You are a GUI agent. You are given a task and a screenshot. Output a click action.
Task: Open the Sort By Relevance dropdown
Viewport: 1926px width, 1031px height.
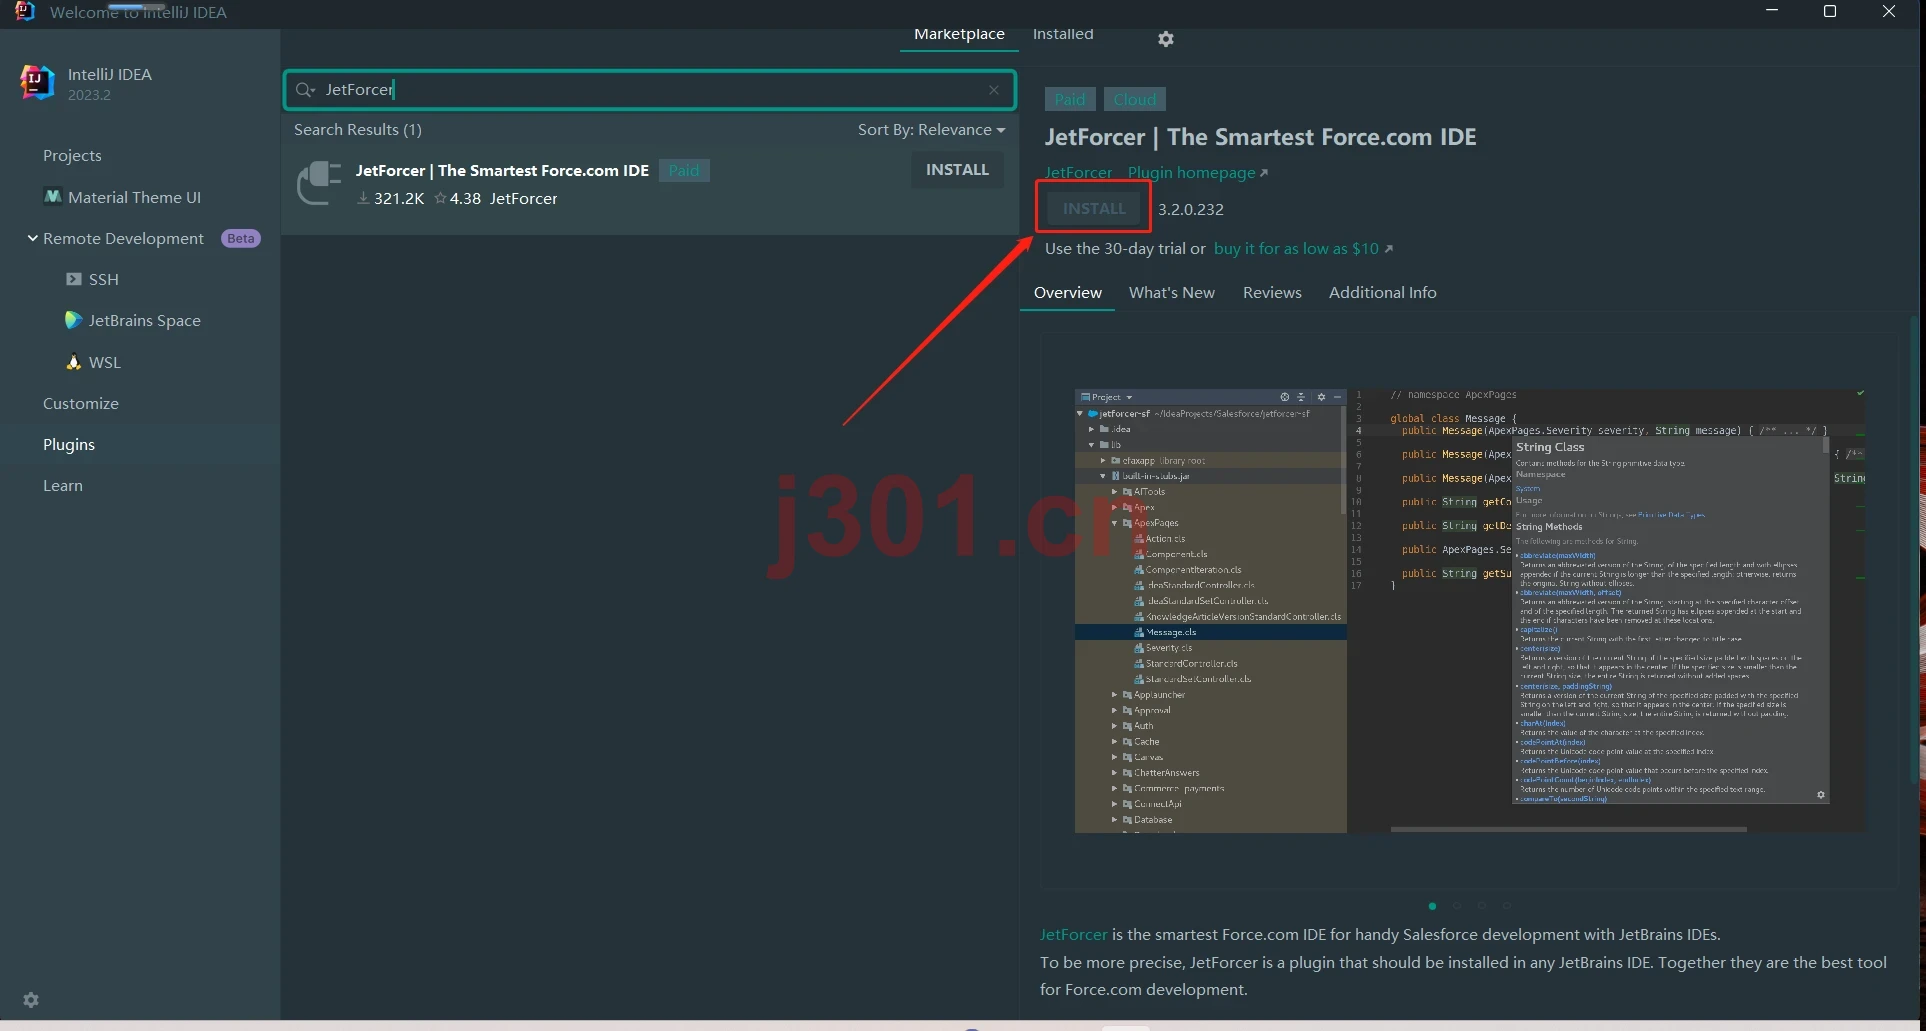point(931,130)
